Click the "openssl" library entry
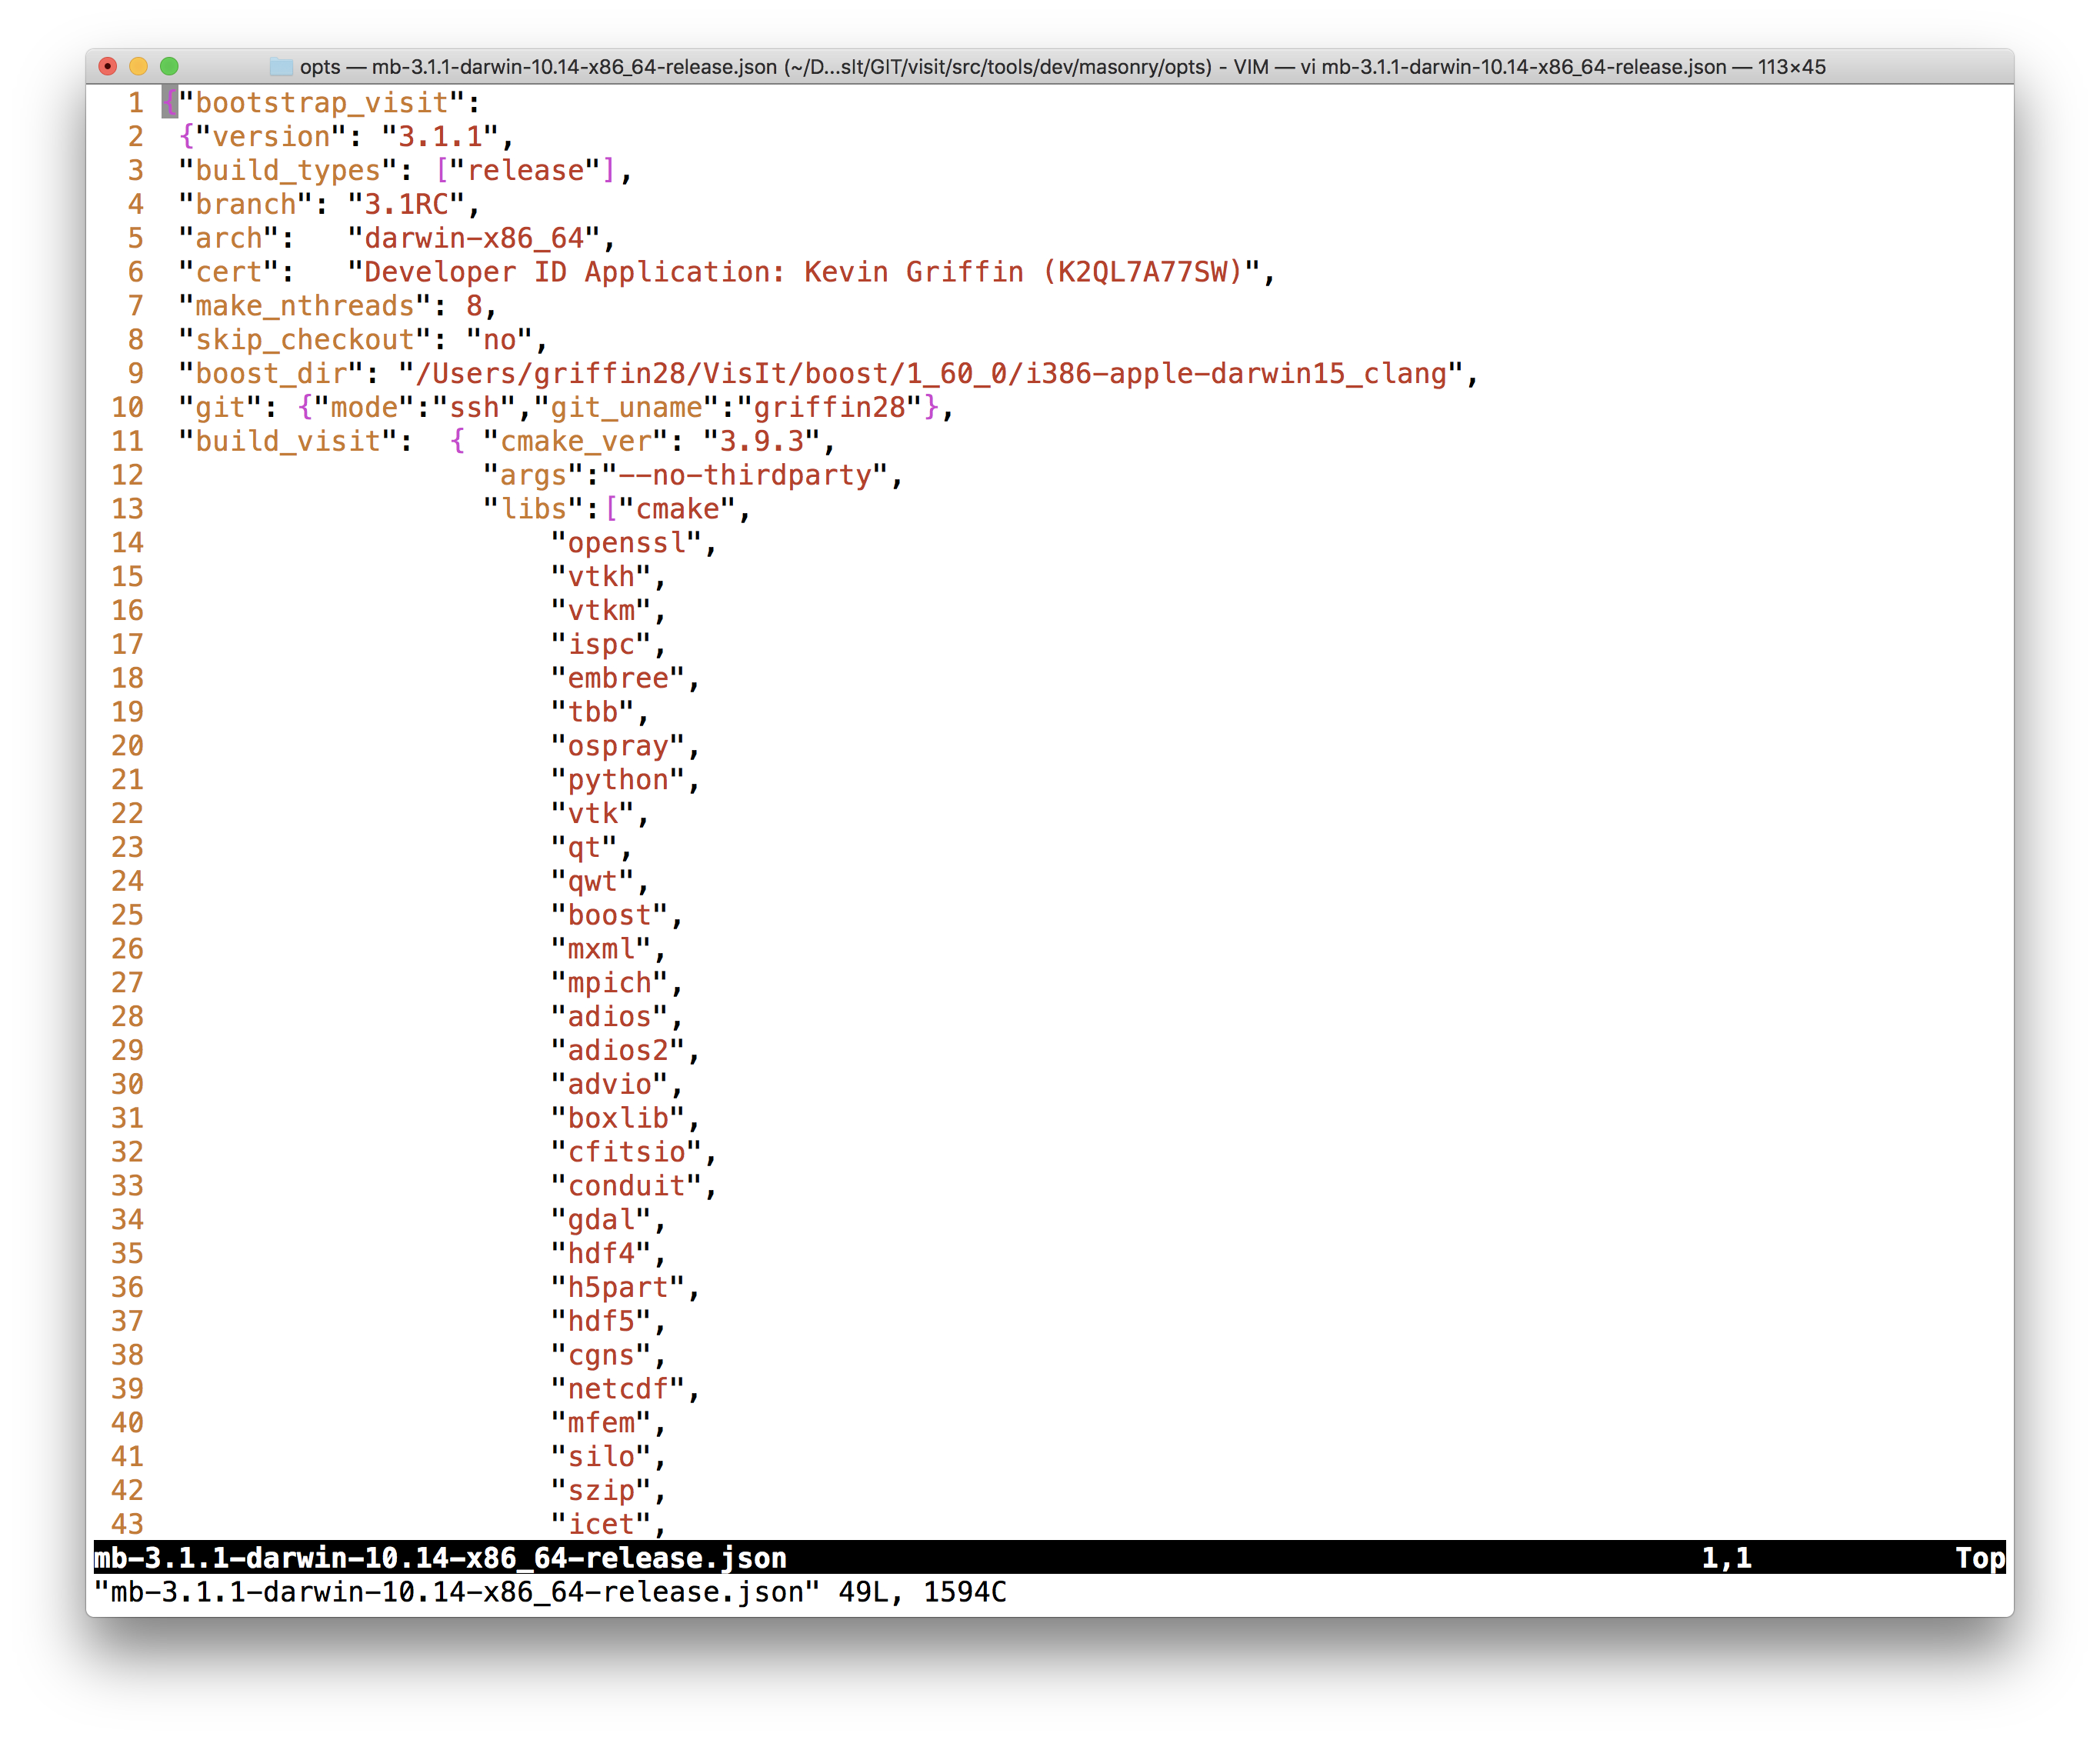Image resolution: width=2100 pixels, height=1740 pixels. pyautogui.click(x=626, y=543)
